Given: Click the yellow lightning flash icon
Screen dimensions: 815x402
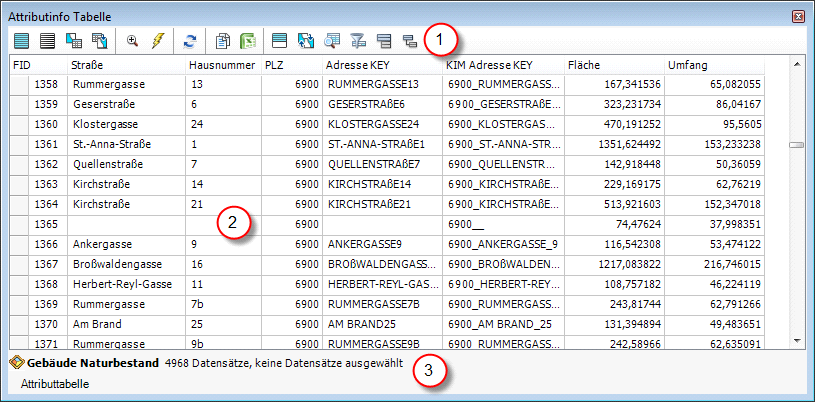Looking at the screenshot, I should 158,41.
